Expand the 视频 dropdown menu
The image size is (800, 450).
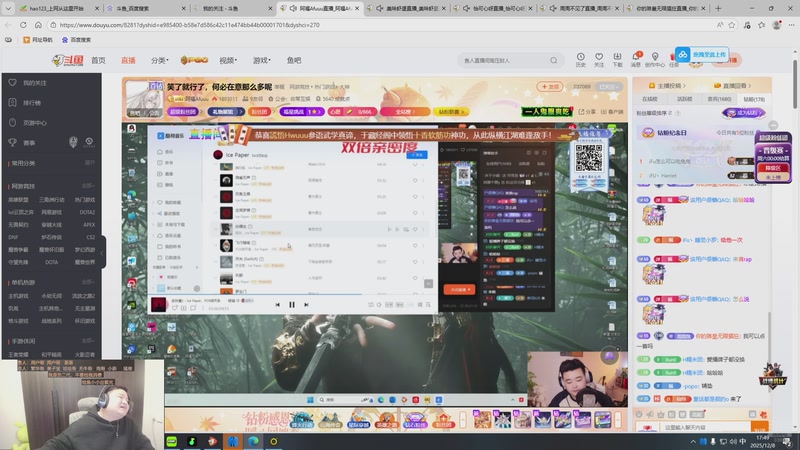[x=228, y=60]
